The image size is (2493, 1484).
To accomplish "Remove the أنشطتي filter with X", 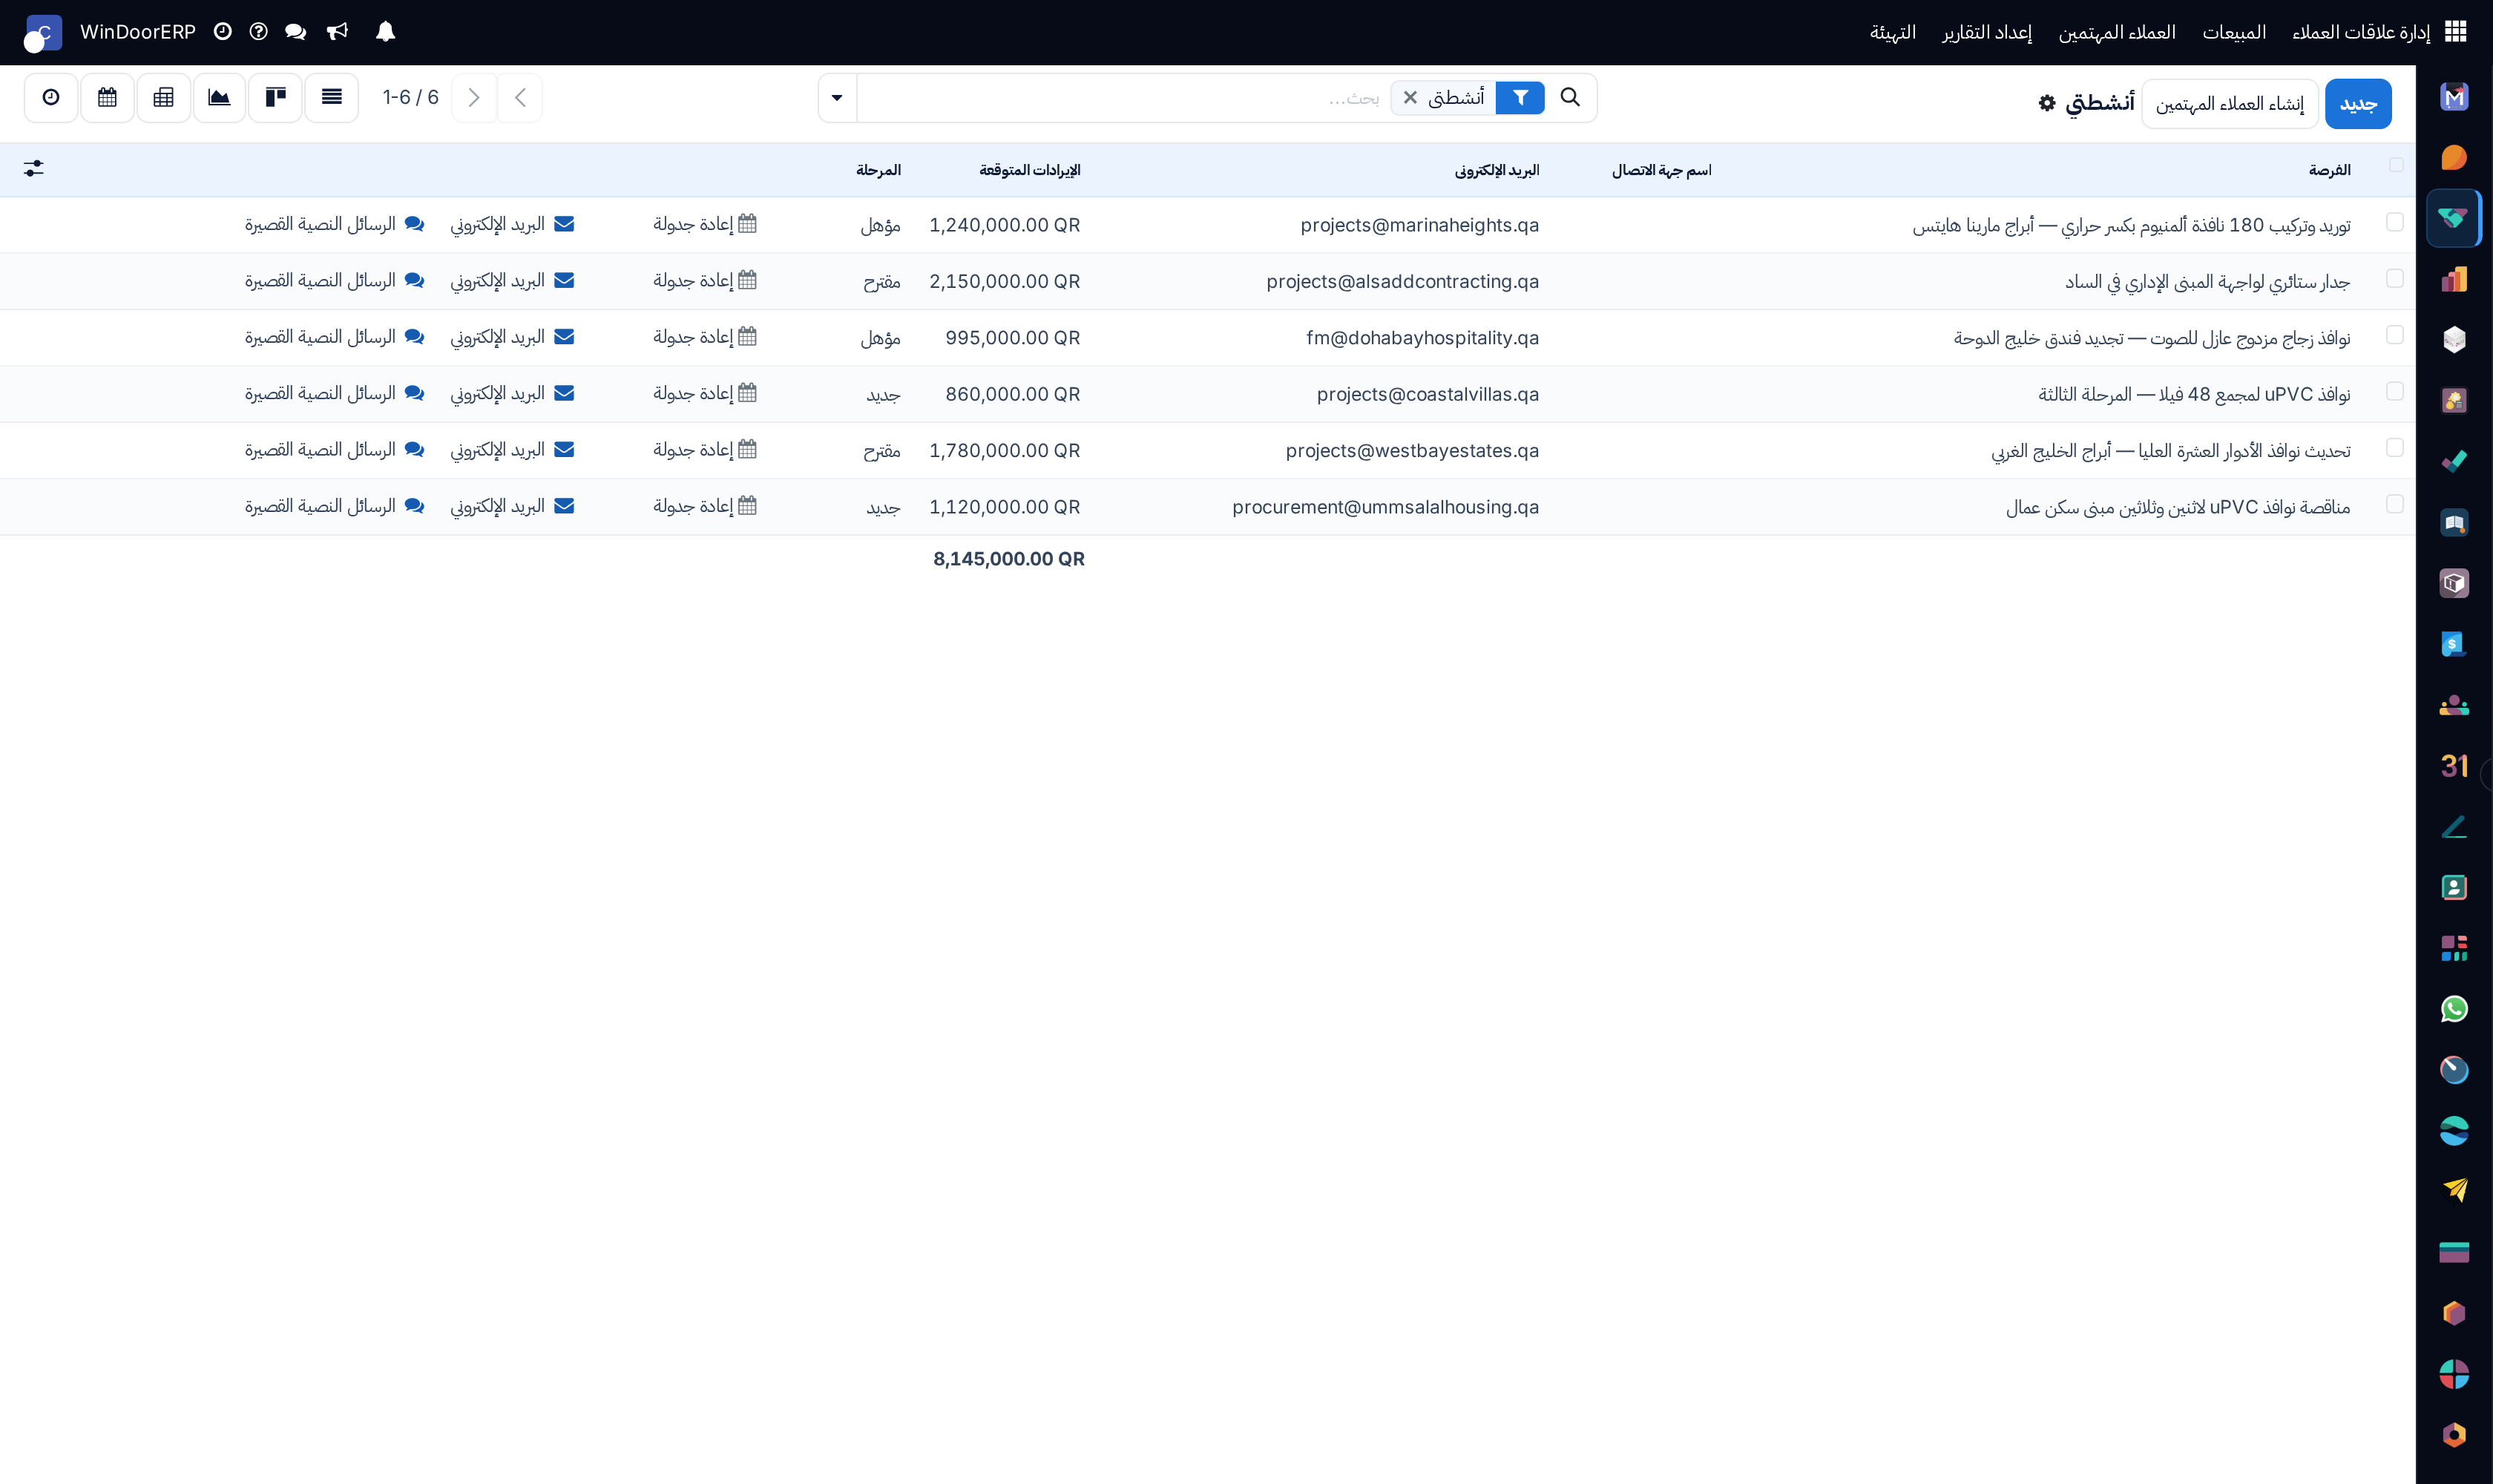I will 1410,98.
